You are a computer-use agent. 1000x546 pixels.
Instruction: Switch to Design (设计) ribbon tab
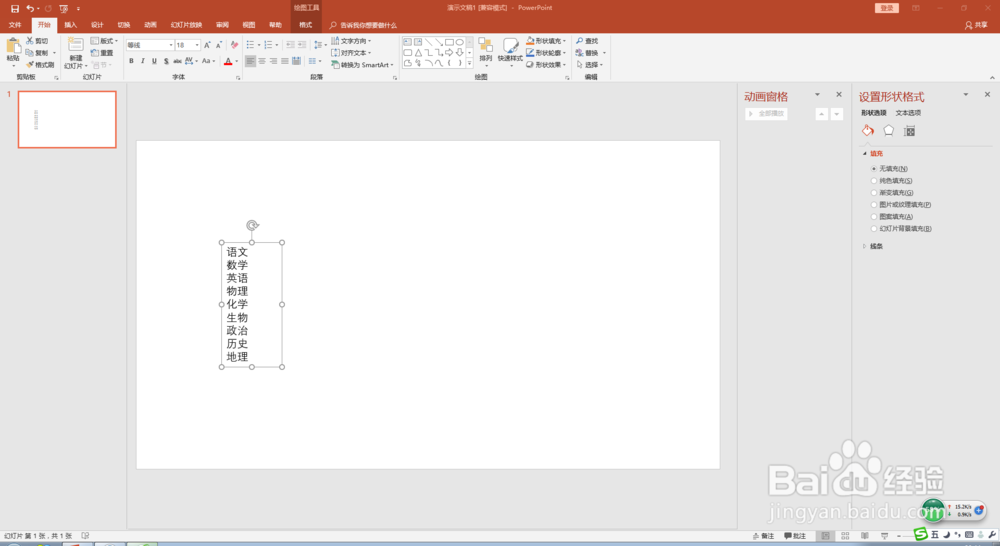97,25
